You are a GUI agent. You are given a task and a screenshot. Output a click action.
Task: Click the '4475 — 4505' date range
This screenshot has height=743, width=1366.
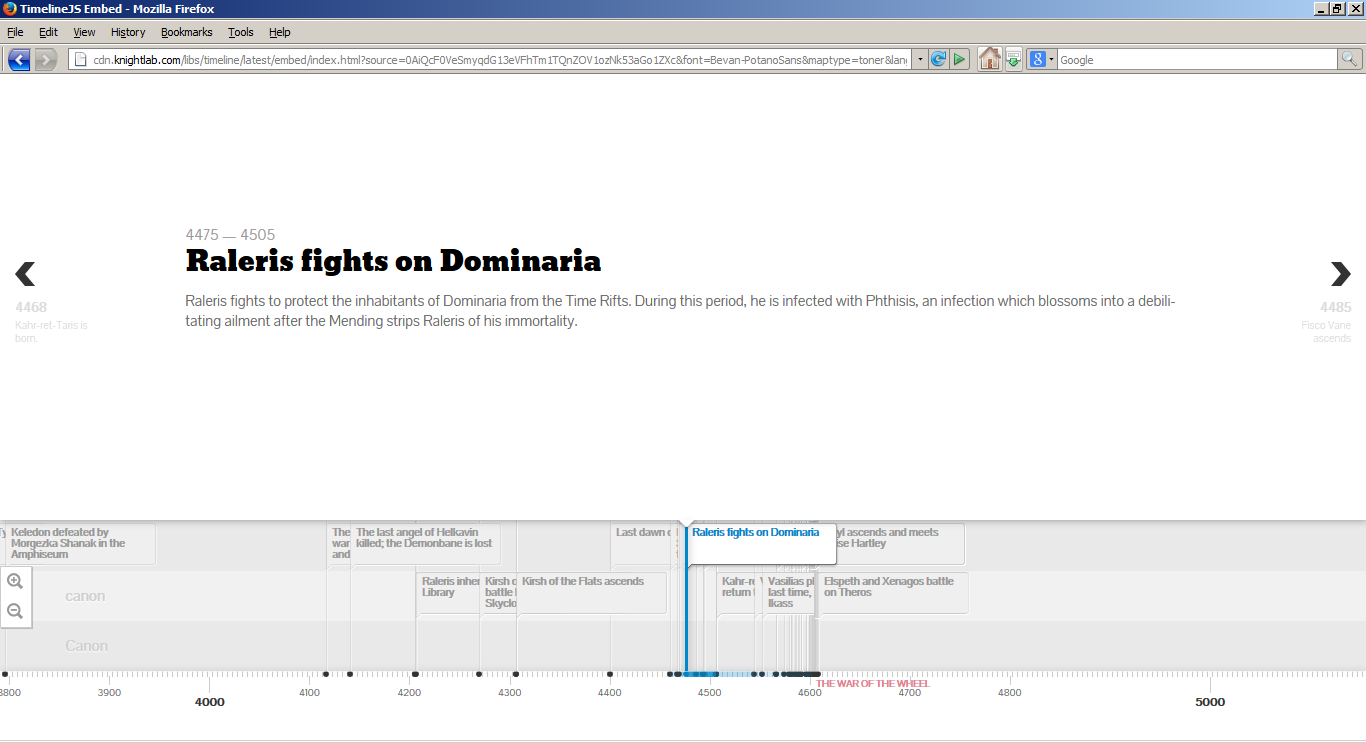[x=230, y=235]
